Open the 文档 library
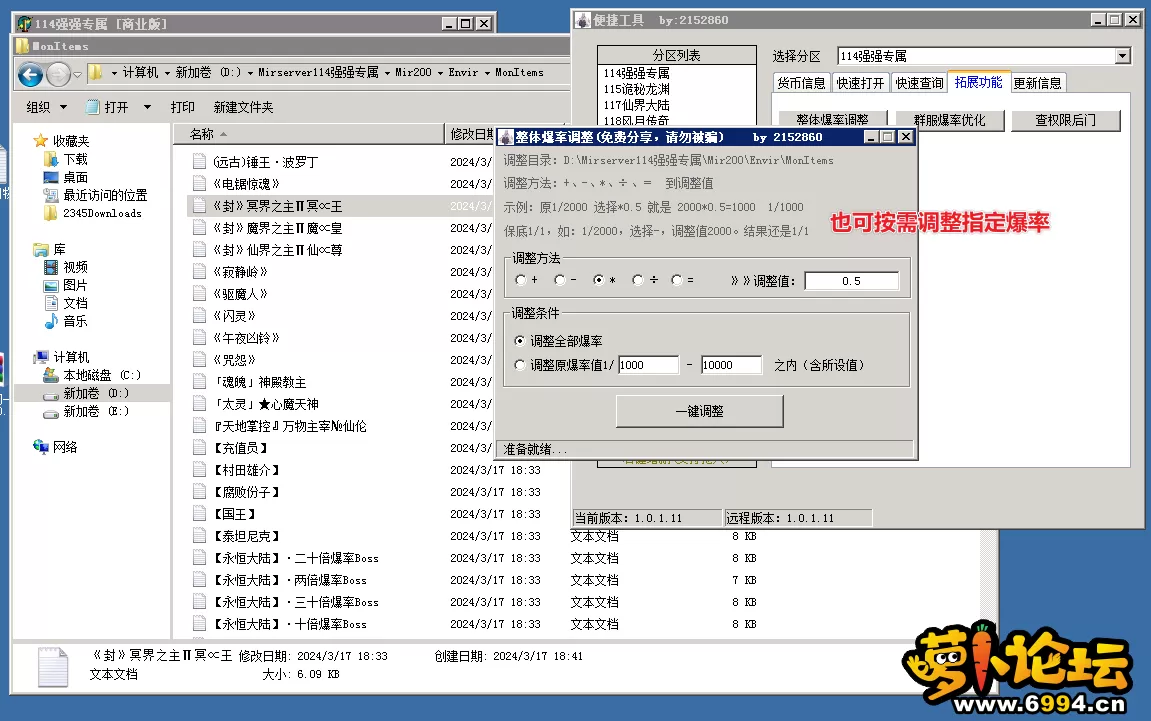The height and width of the screenshot is (721, 1151). click(75, 303)
